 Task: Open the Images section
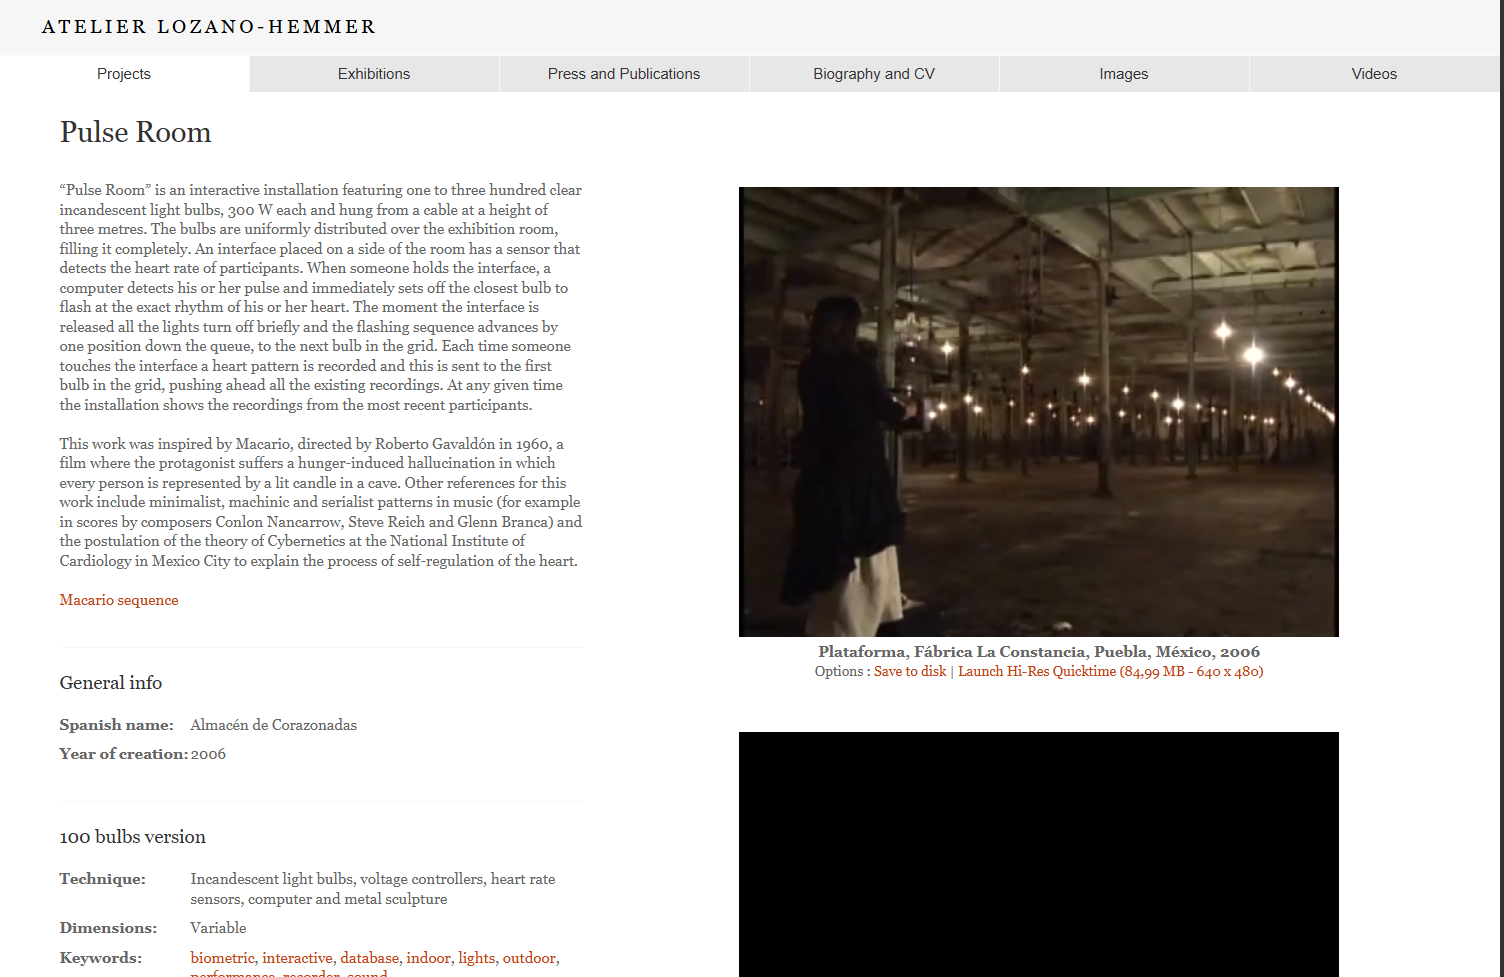(1123, 73)
